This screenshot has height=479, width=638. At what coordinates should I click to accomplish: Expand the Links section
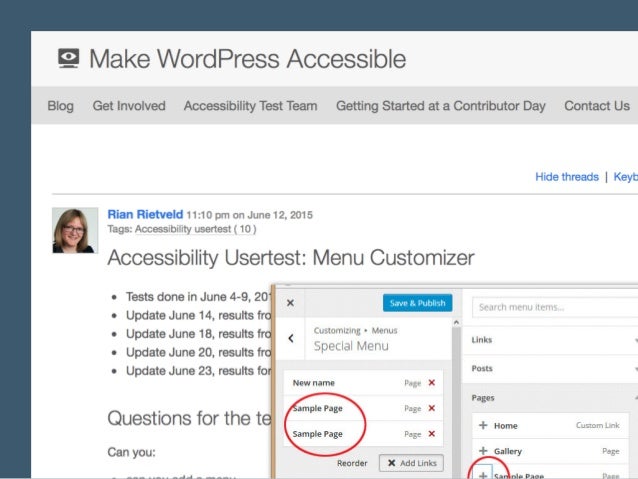coord(550,340)
